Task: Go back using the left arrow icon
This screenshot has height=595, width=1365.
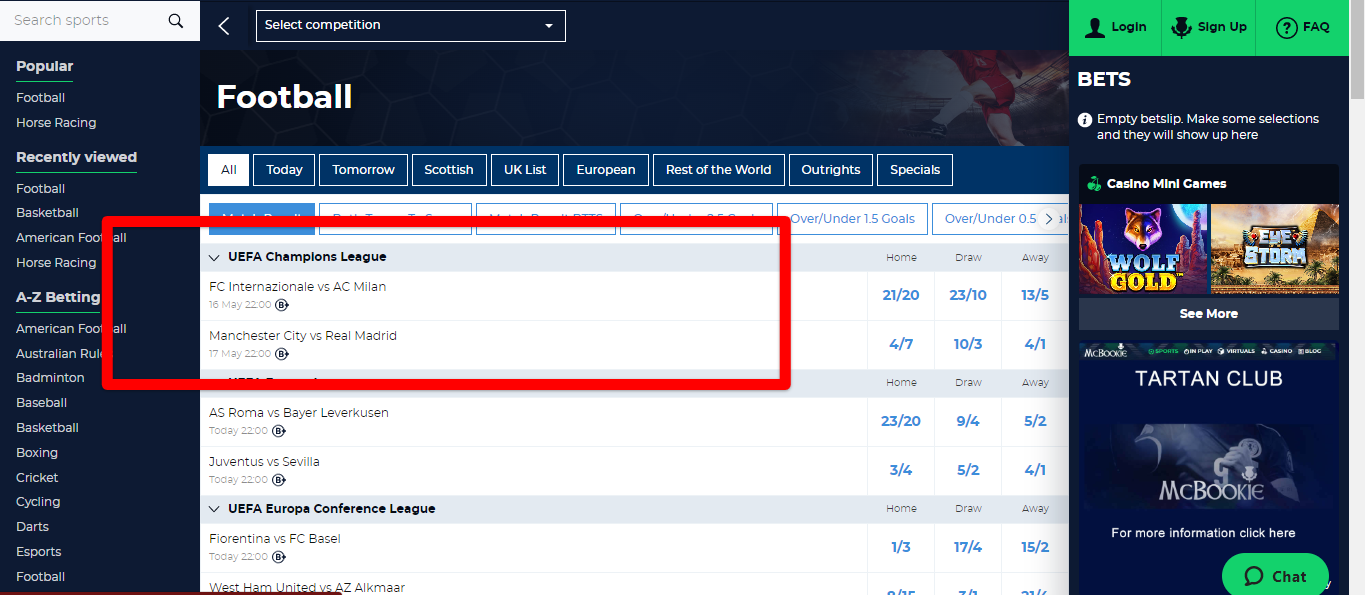Action: [224, 26]
